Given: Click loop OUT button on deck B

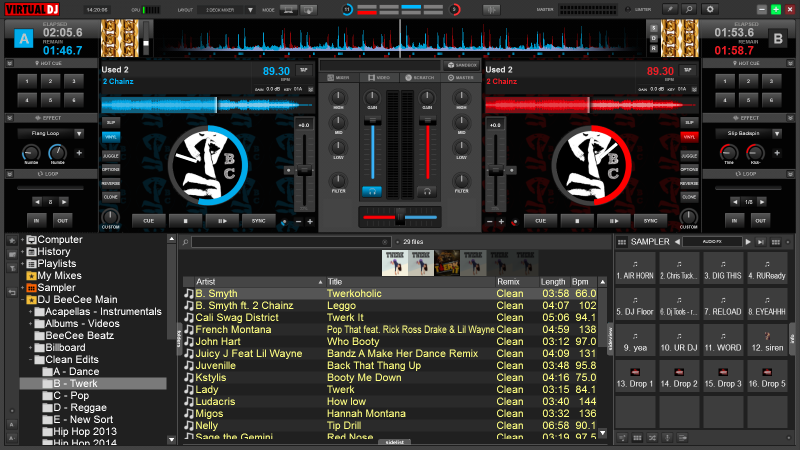Looking at the screenshot, I should pos(760,221).
